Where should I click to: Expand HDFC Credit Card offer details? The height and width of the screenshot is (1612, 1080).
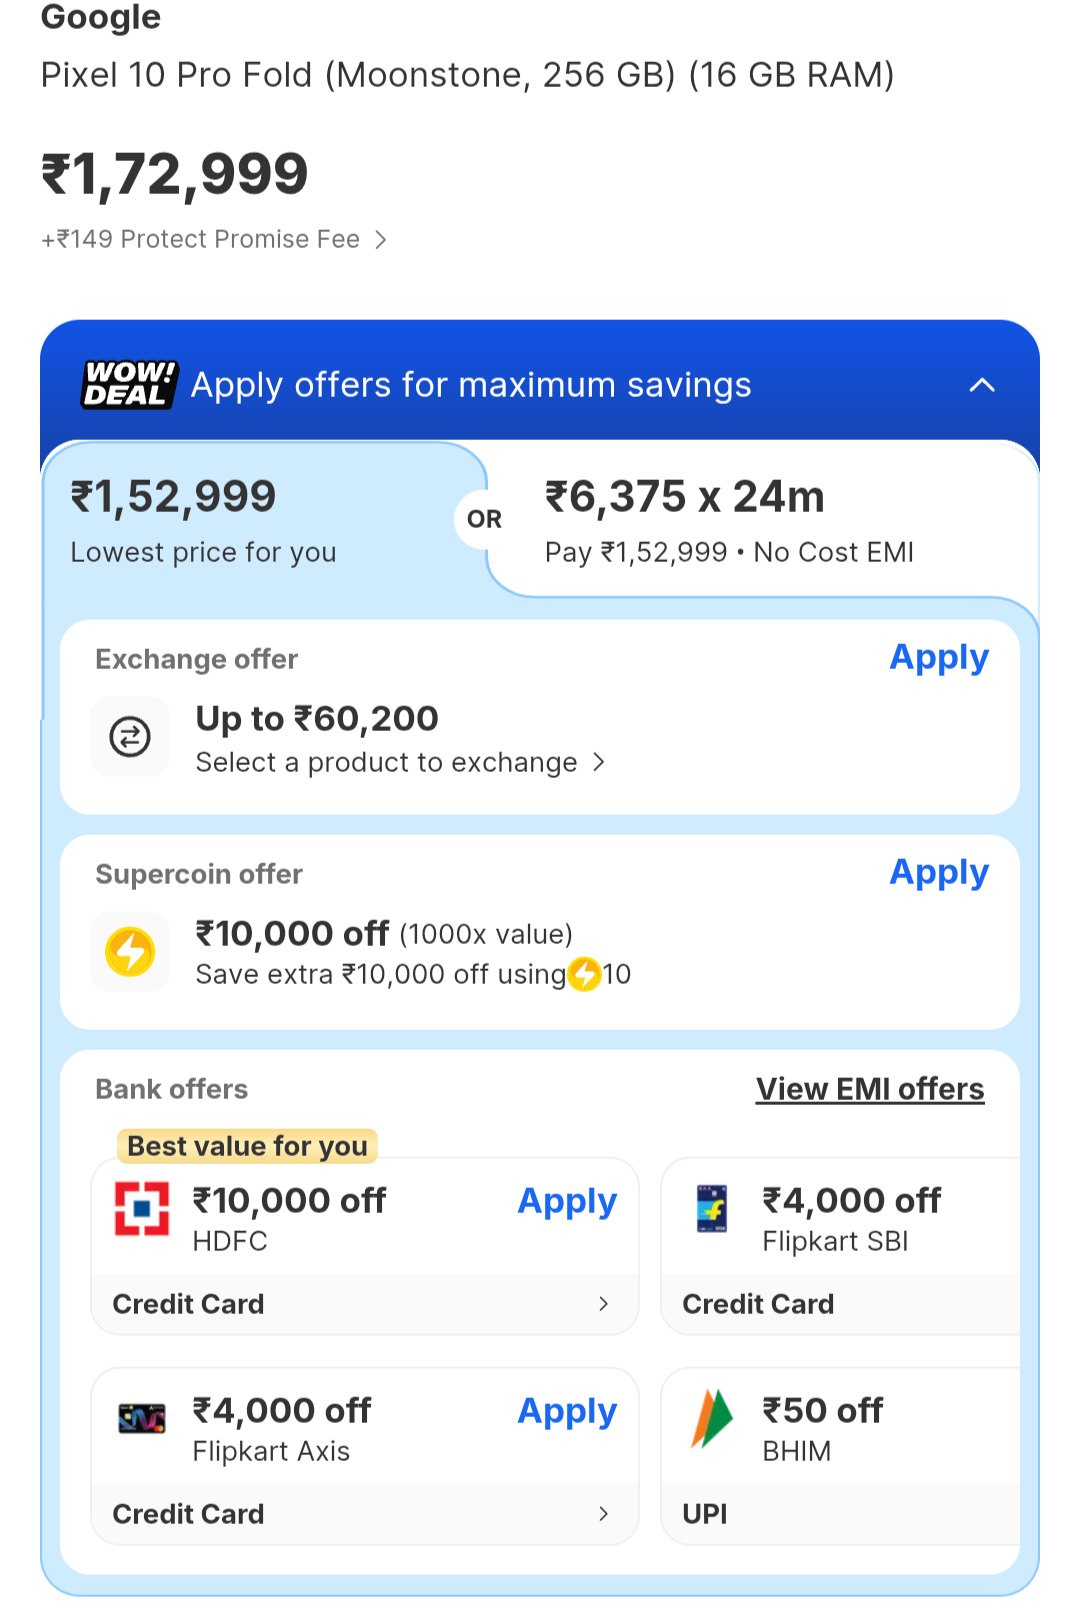[x=603, y=1303]
